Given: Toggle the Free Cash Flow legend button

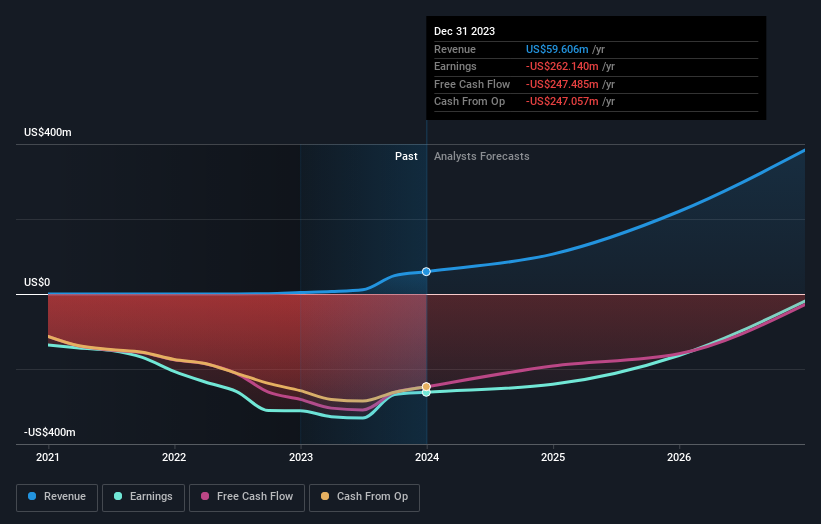Looking at the screenshot, I should pos(247,497).
